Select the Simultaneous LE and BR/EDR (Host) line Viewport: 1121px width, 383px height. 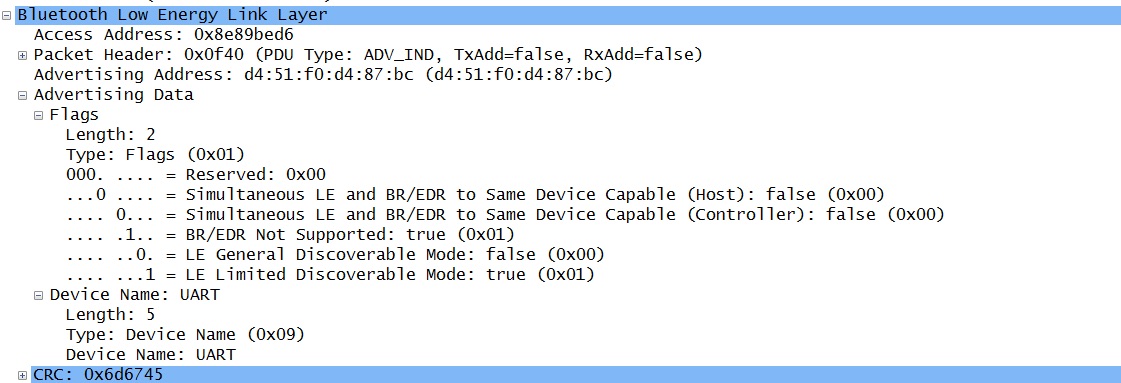coord(475,194)
